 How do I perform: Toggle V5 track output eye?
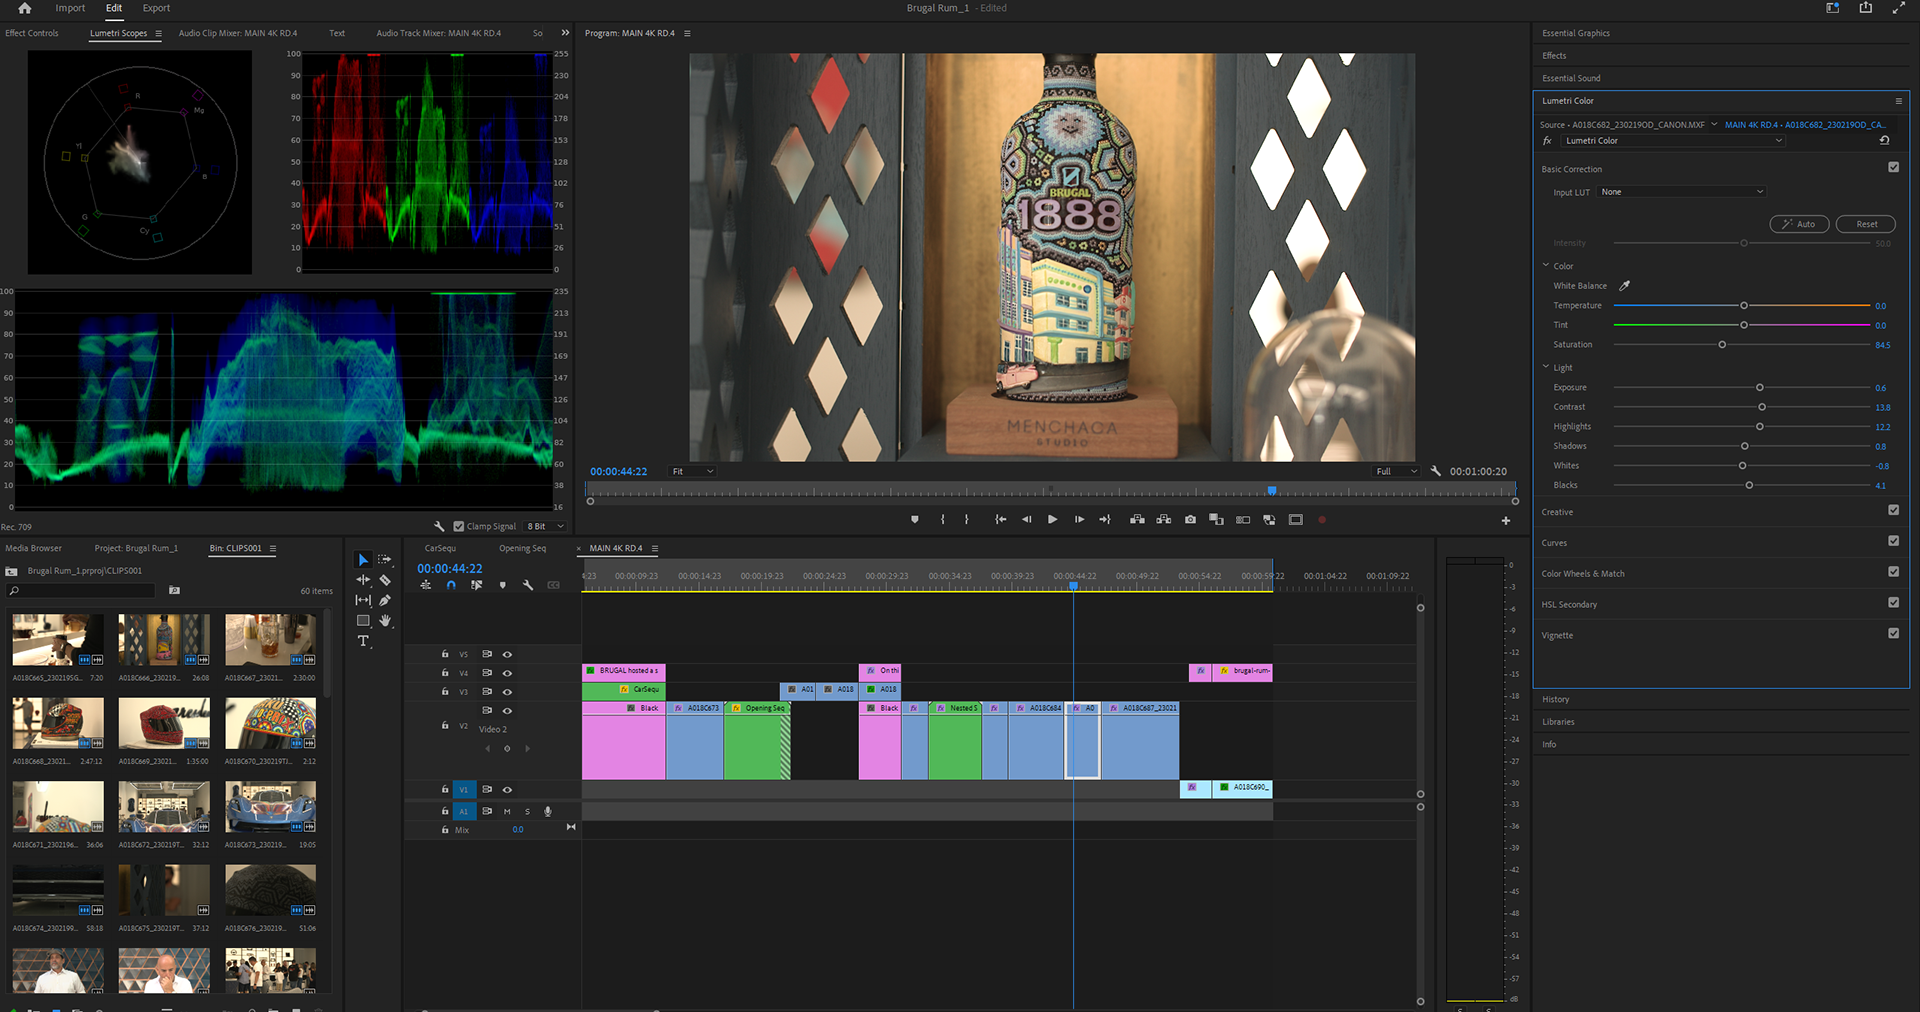(x=507, y=655)
